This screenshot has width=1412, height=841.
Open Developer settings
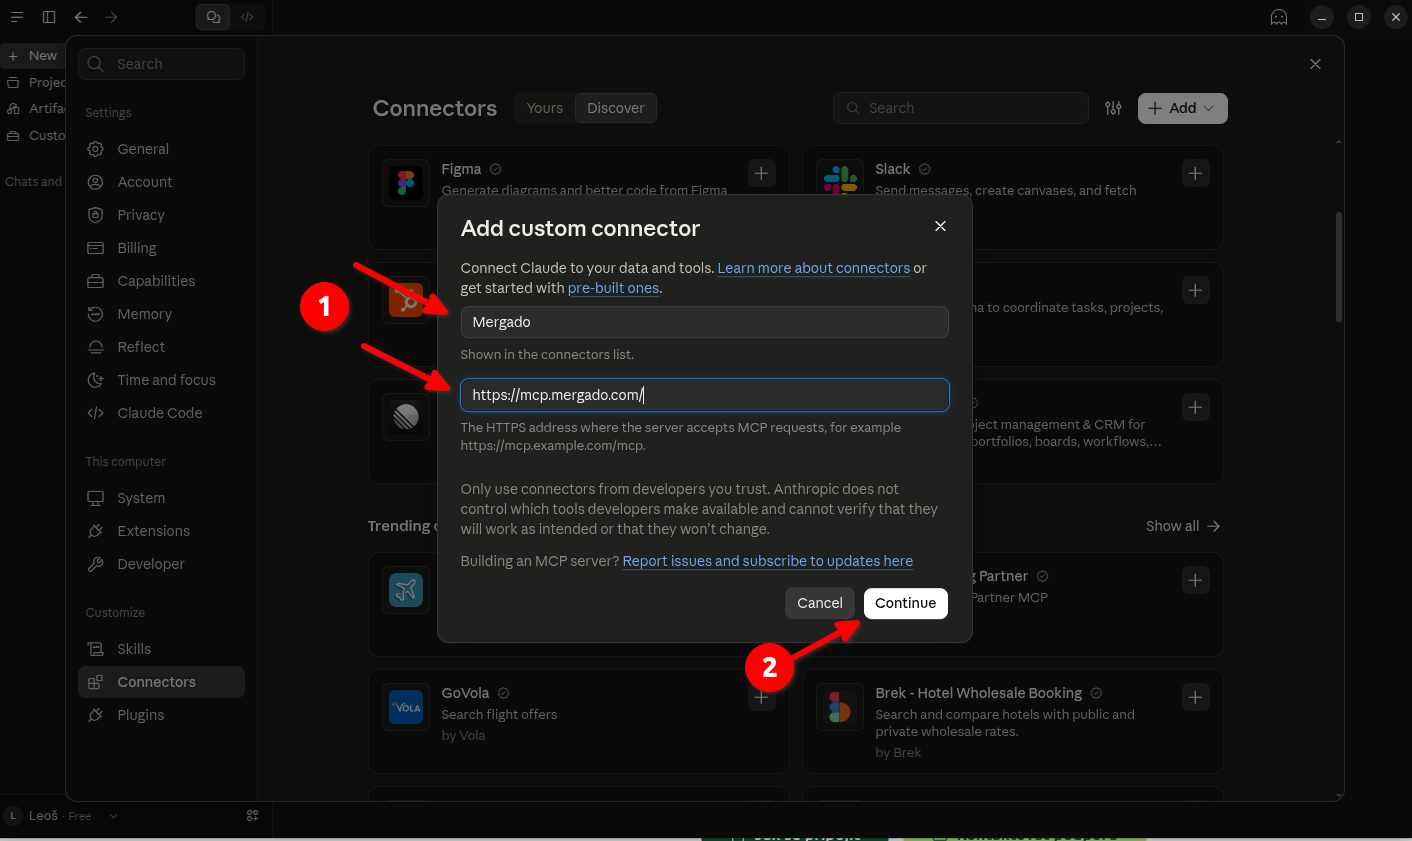point(161,564)
